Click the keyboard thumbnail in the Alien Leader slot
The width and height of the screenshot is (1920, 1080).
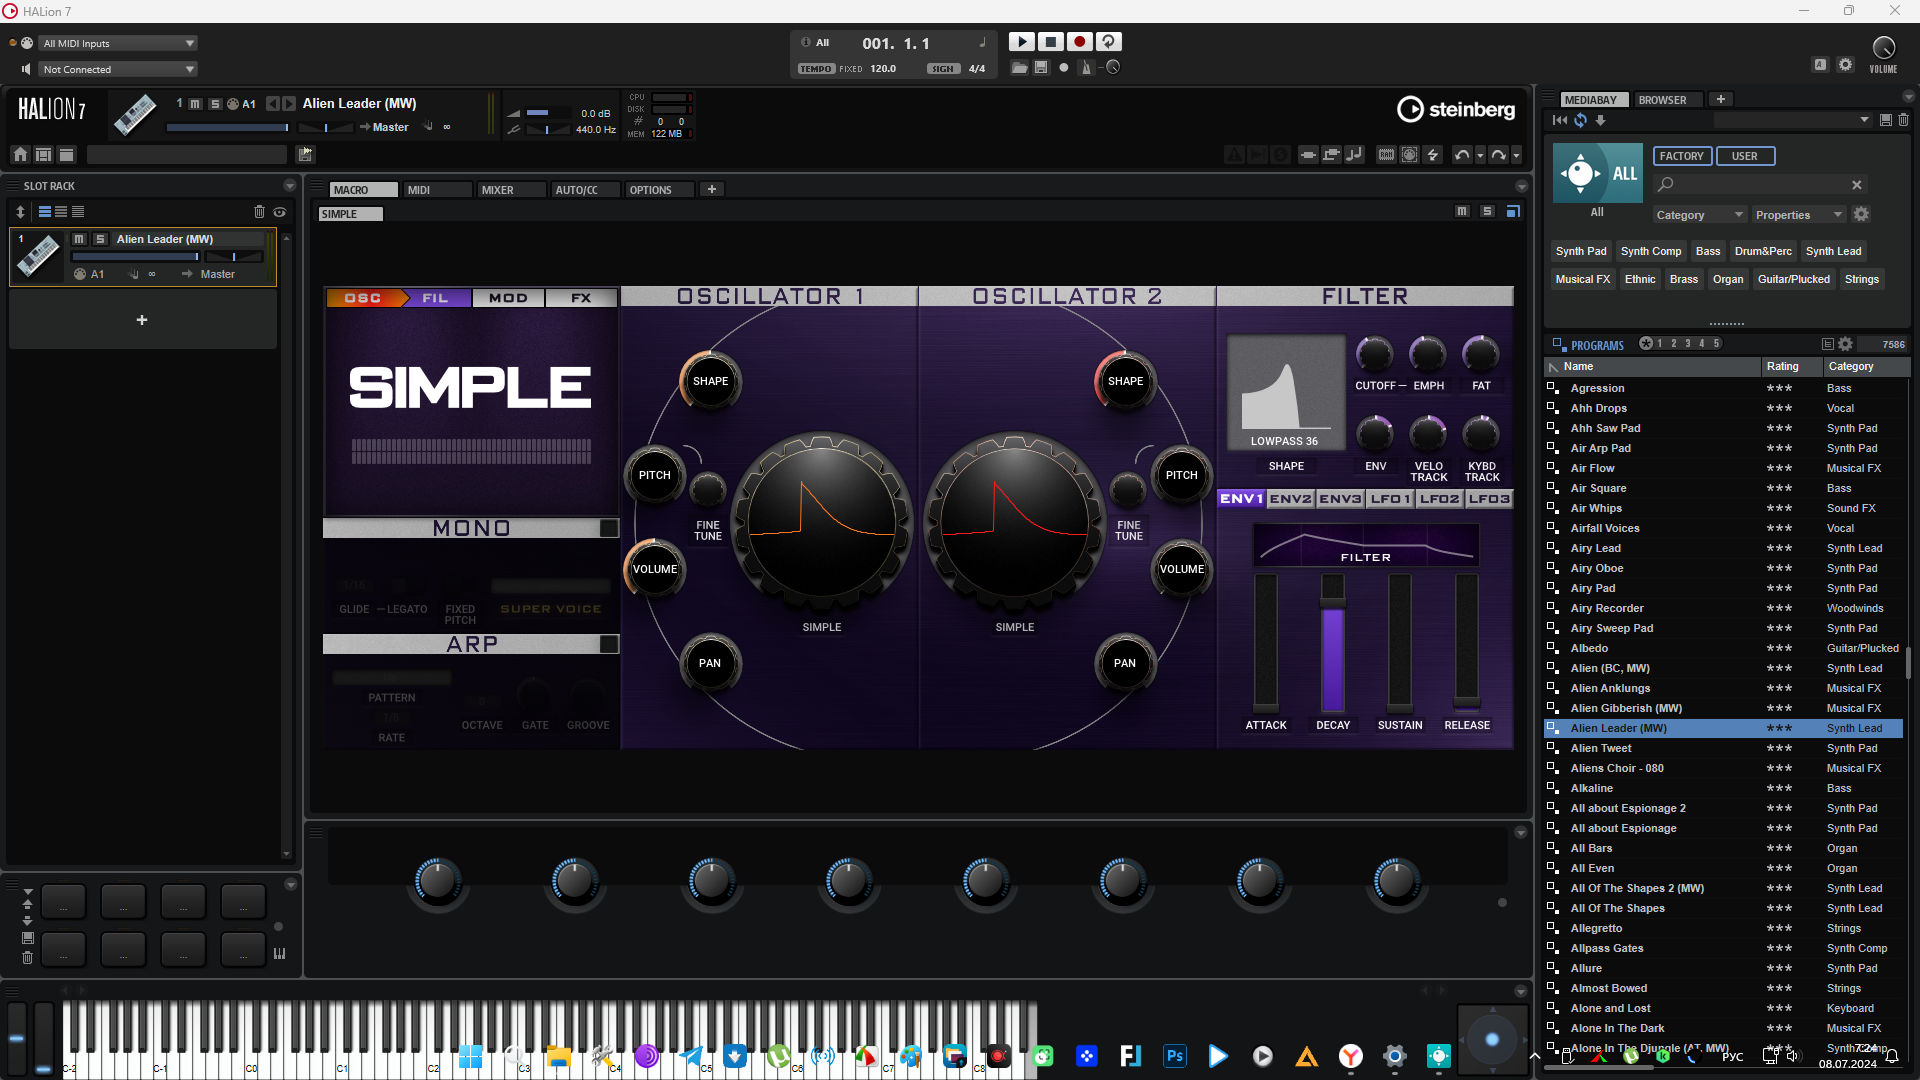pyautogui.click(x=38, y=256)
